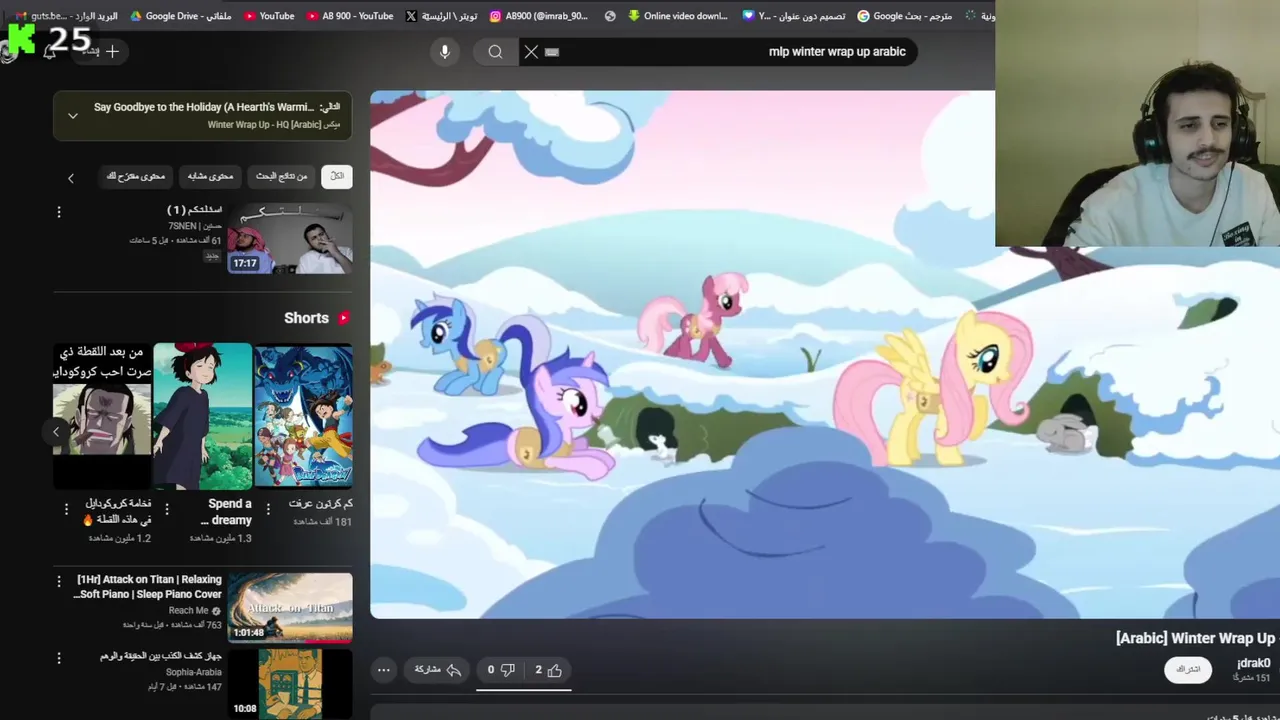Click 'Attack on Titan | Relaxing' video title
The height and width of the screenshot is (720, 1280).
coord(149,587)
